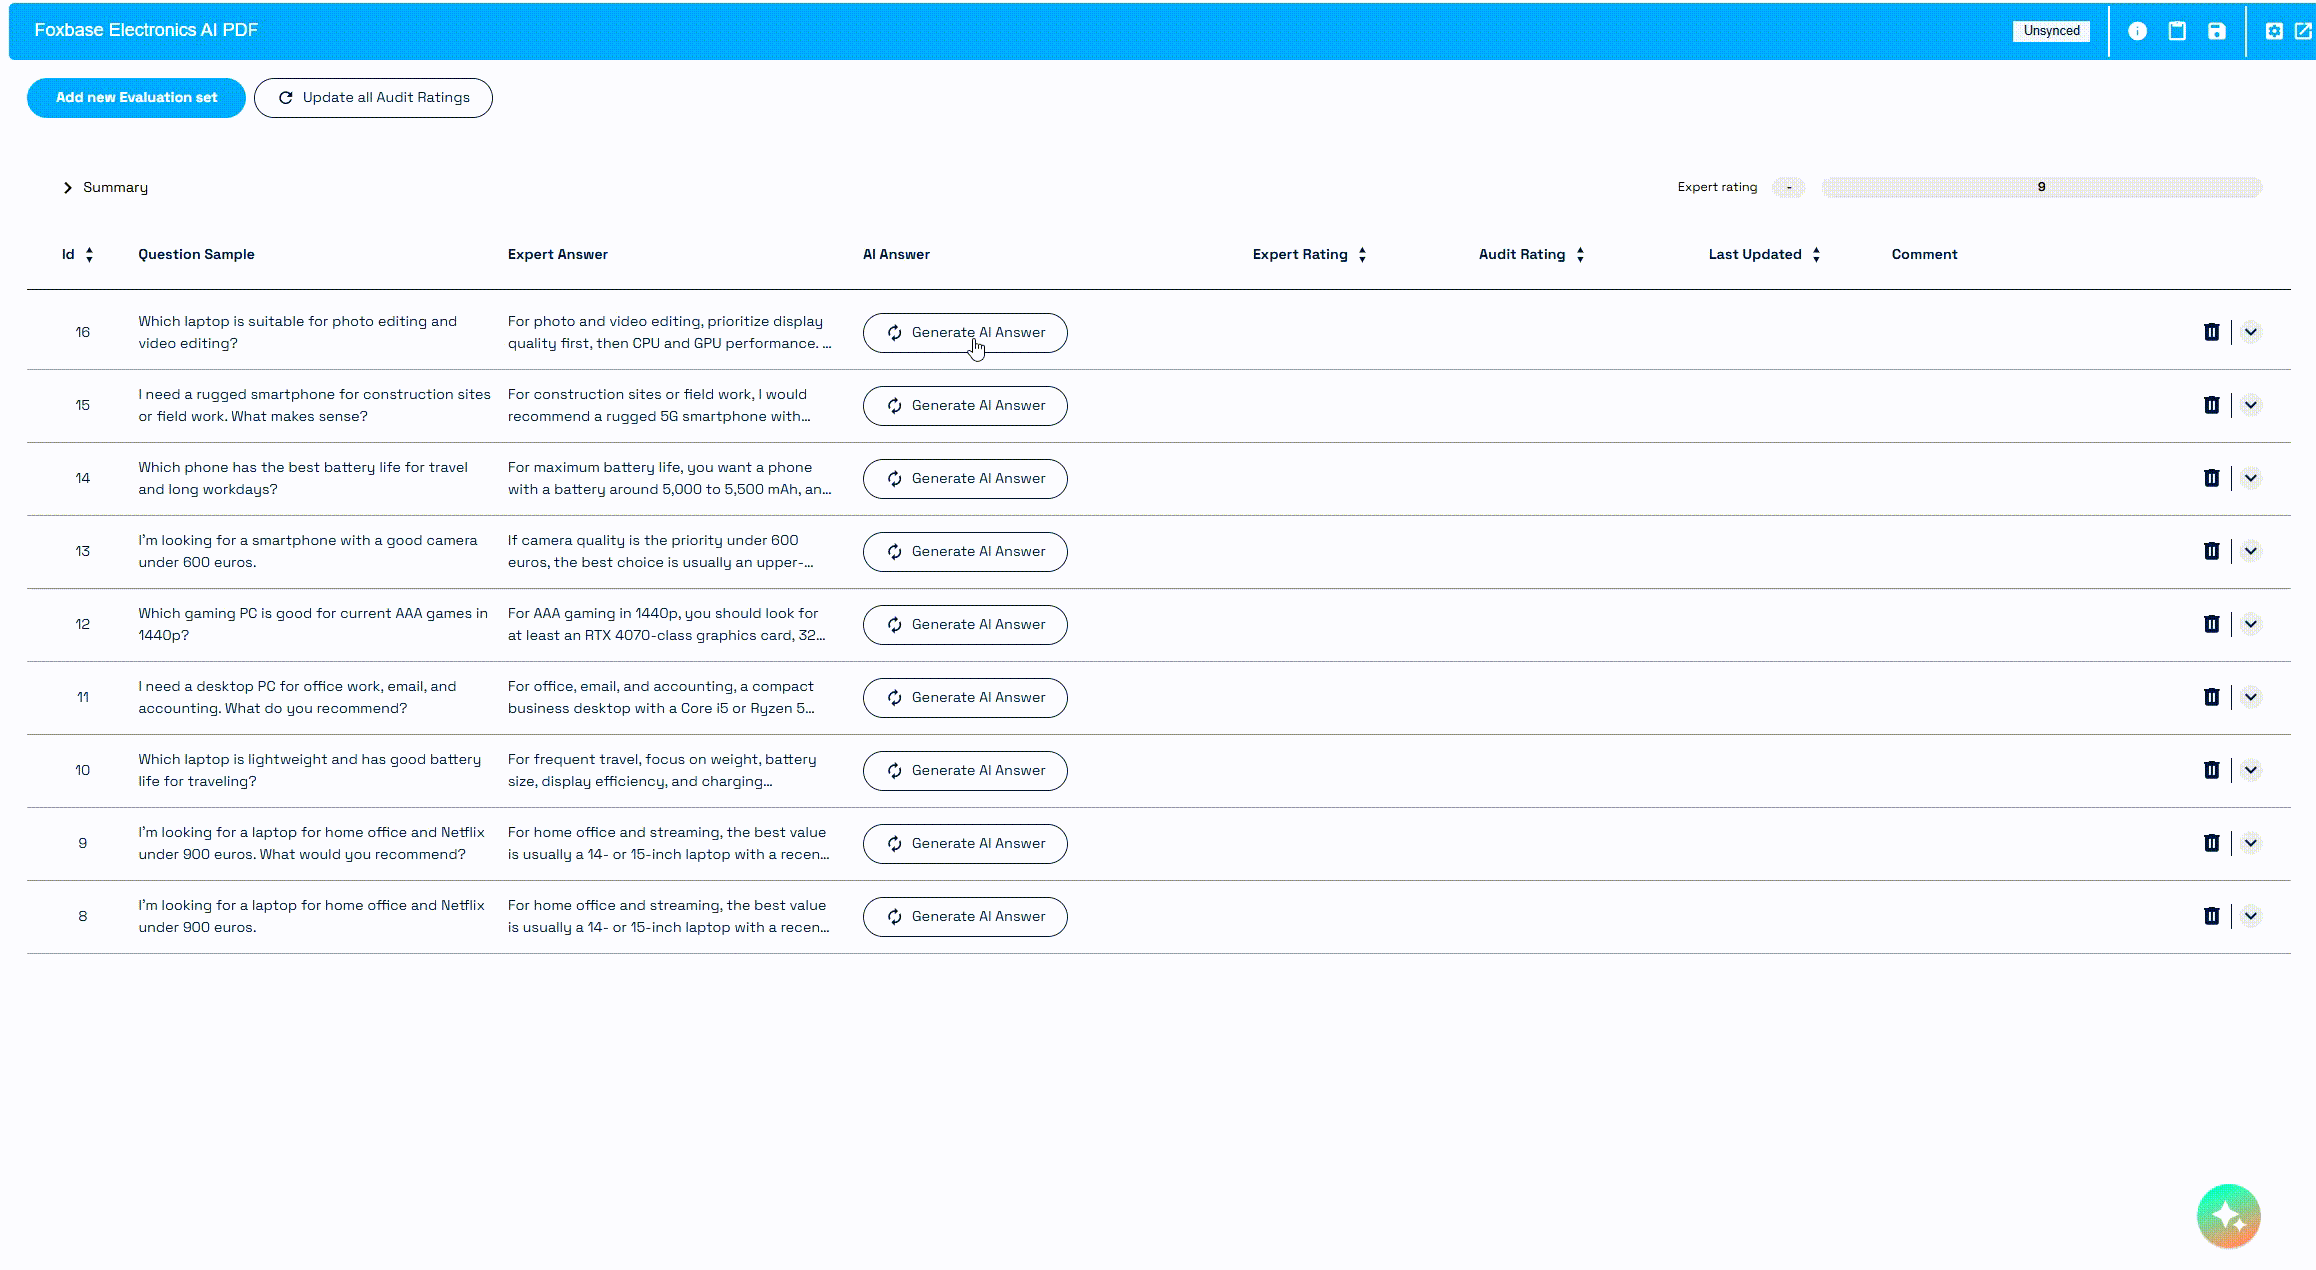This screenshot has height=1270, width=2316.
Task: Generate AI Answer for the photo editing laptop question
Action: coord(965,333)
